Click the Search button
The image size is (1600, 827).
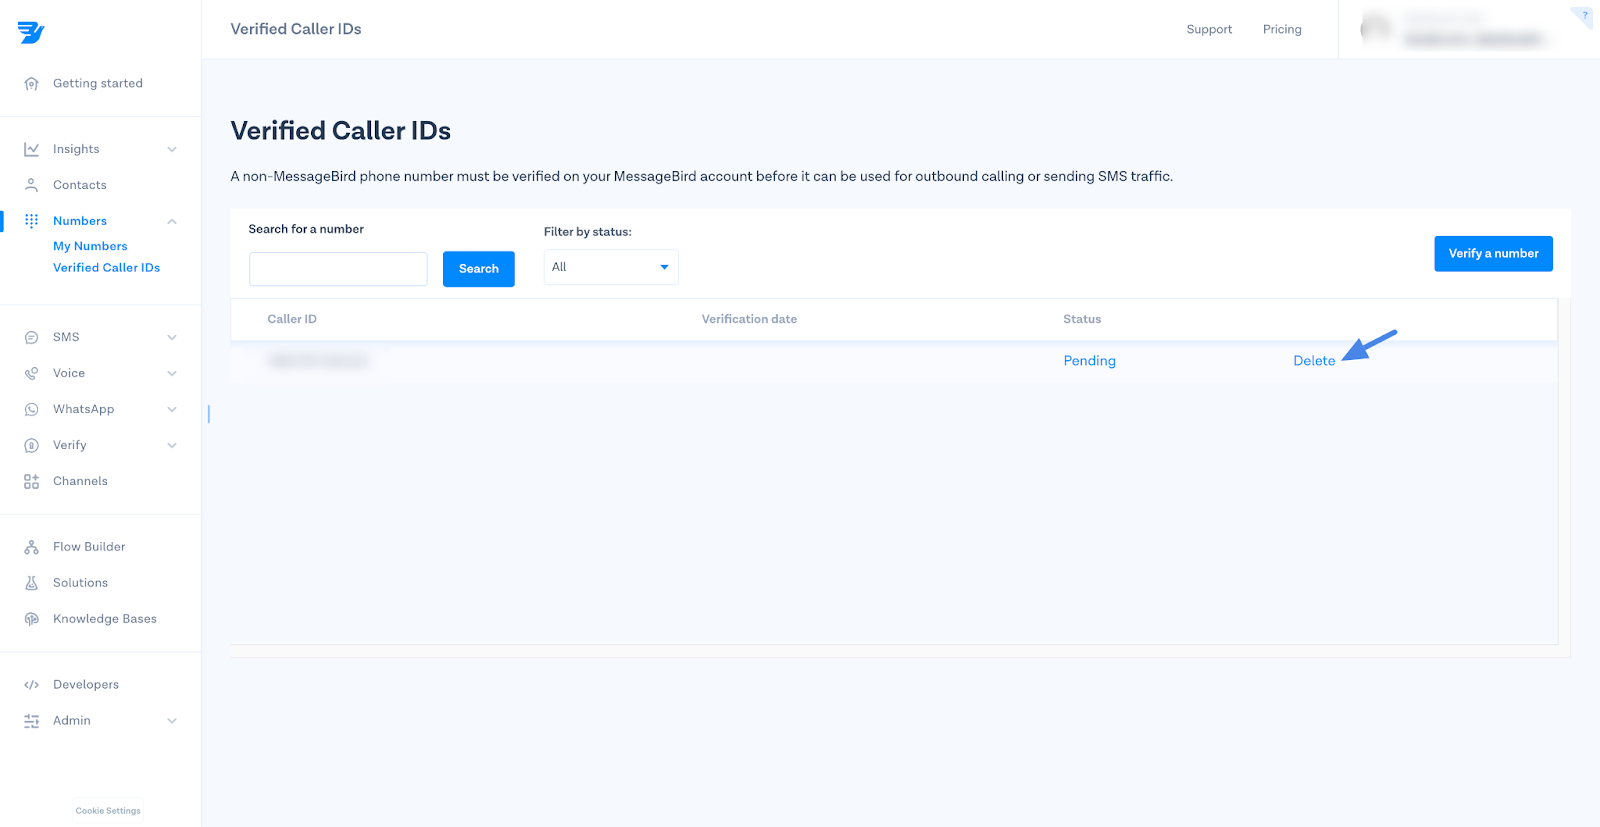pos(478,269)
